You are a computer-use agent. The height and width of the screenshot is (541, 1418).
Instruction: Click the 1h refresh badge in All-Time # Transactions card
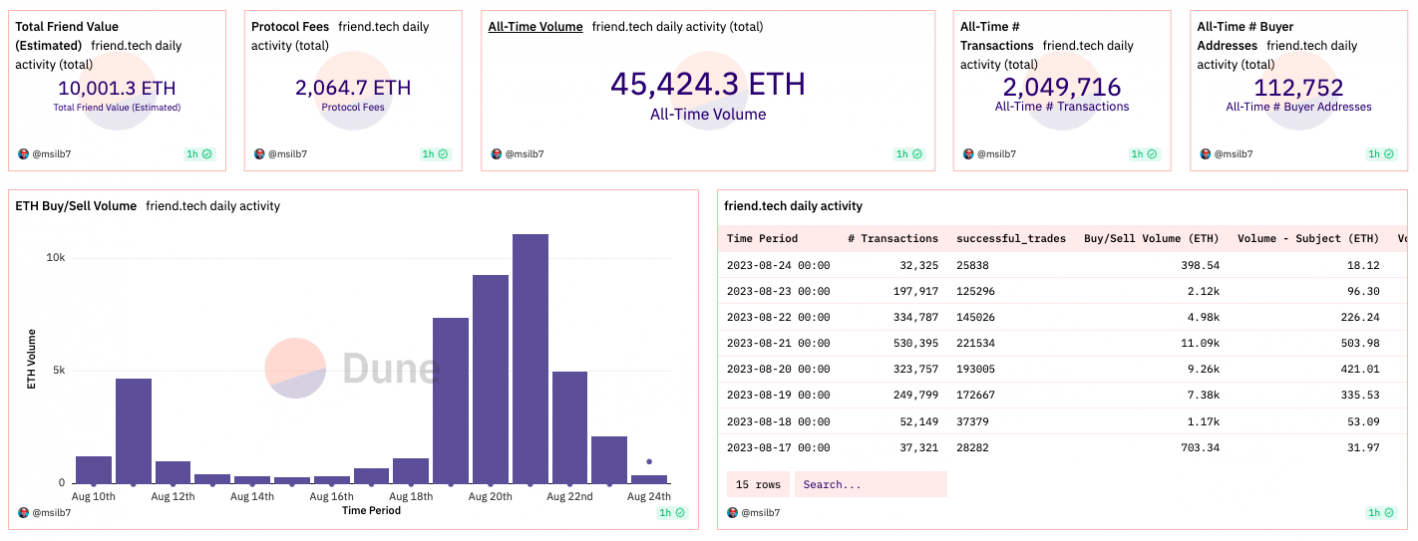(x=1144, y=154)
